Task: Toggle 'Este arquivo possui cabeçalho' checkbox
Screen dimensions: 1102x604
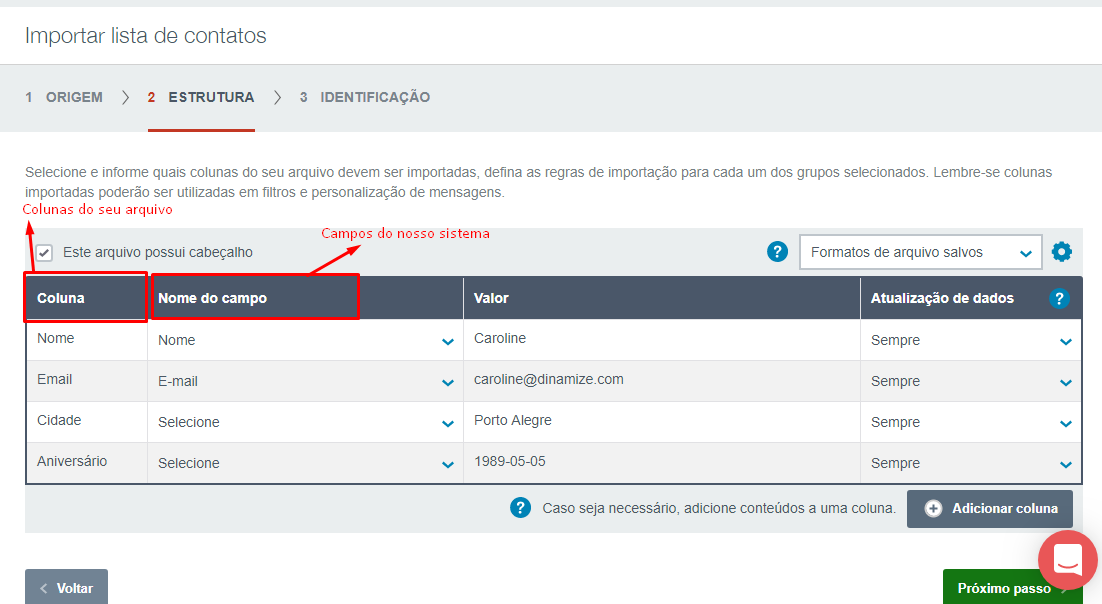Action: [44, 252]
